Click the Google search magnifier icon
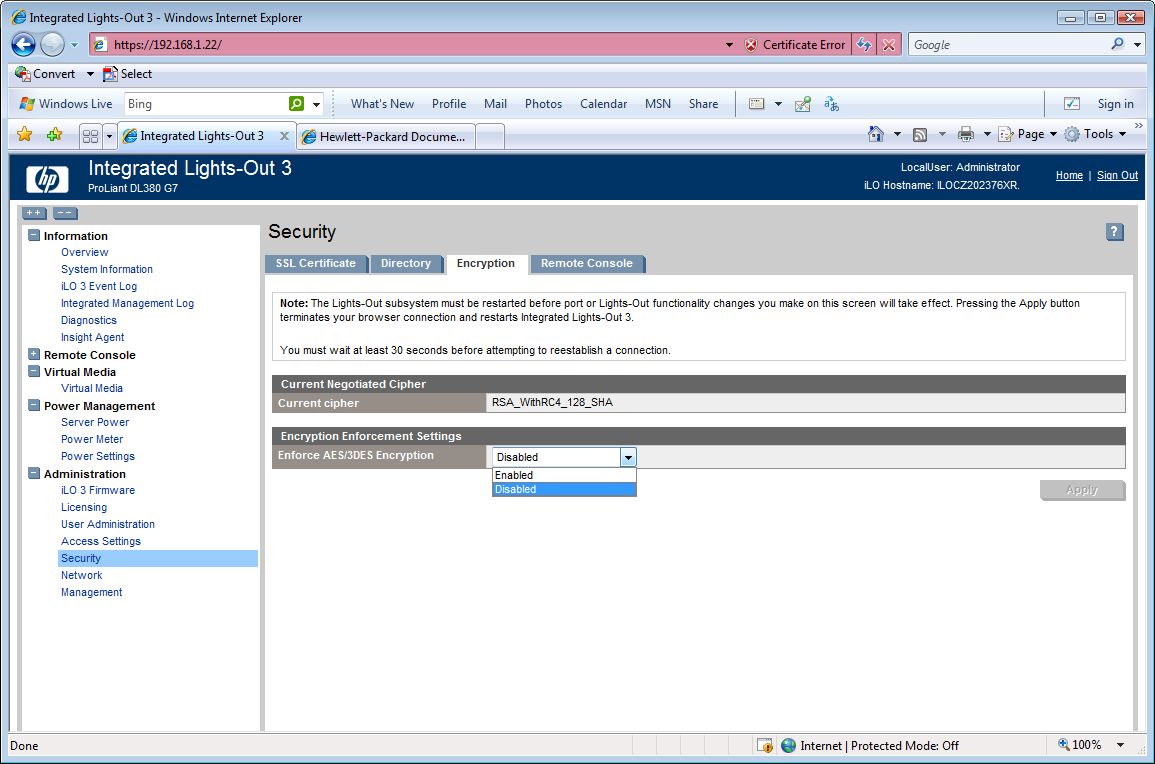The height and width of the screenshot is (764, 1155). (x=1117, y=44)
